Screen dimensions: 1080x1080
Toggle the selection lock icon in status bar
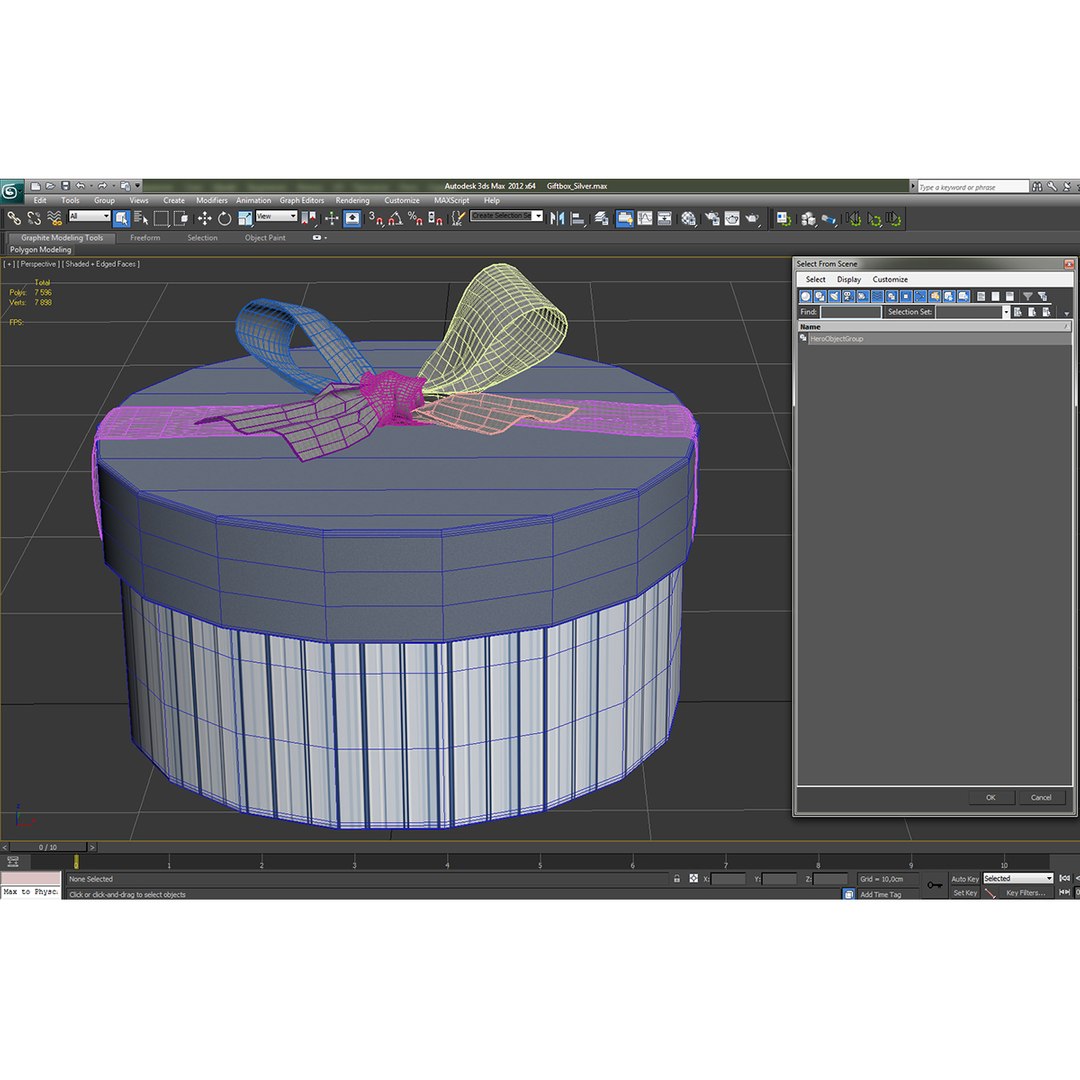(x=676, y=879)
